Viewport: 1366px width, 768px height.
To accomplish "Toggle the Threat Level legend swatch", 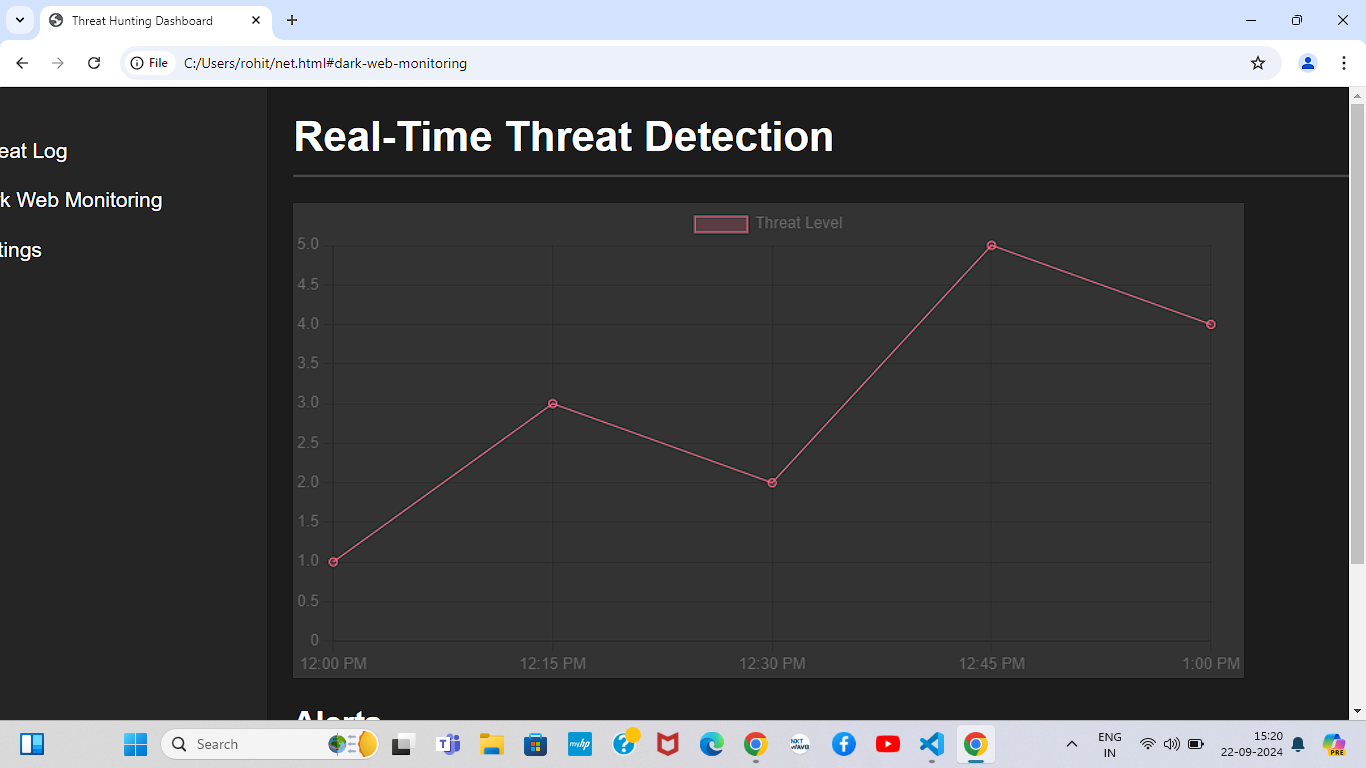I will pyautogui.click(x=721, y=224).
